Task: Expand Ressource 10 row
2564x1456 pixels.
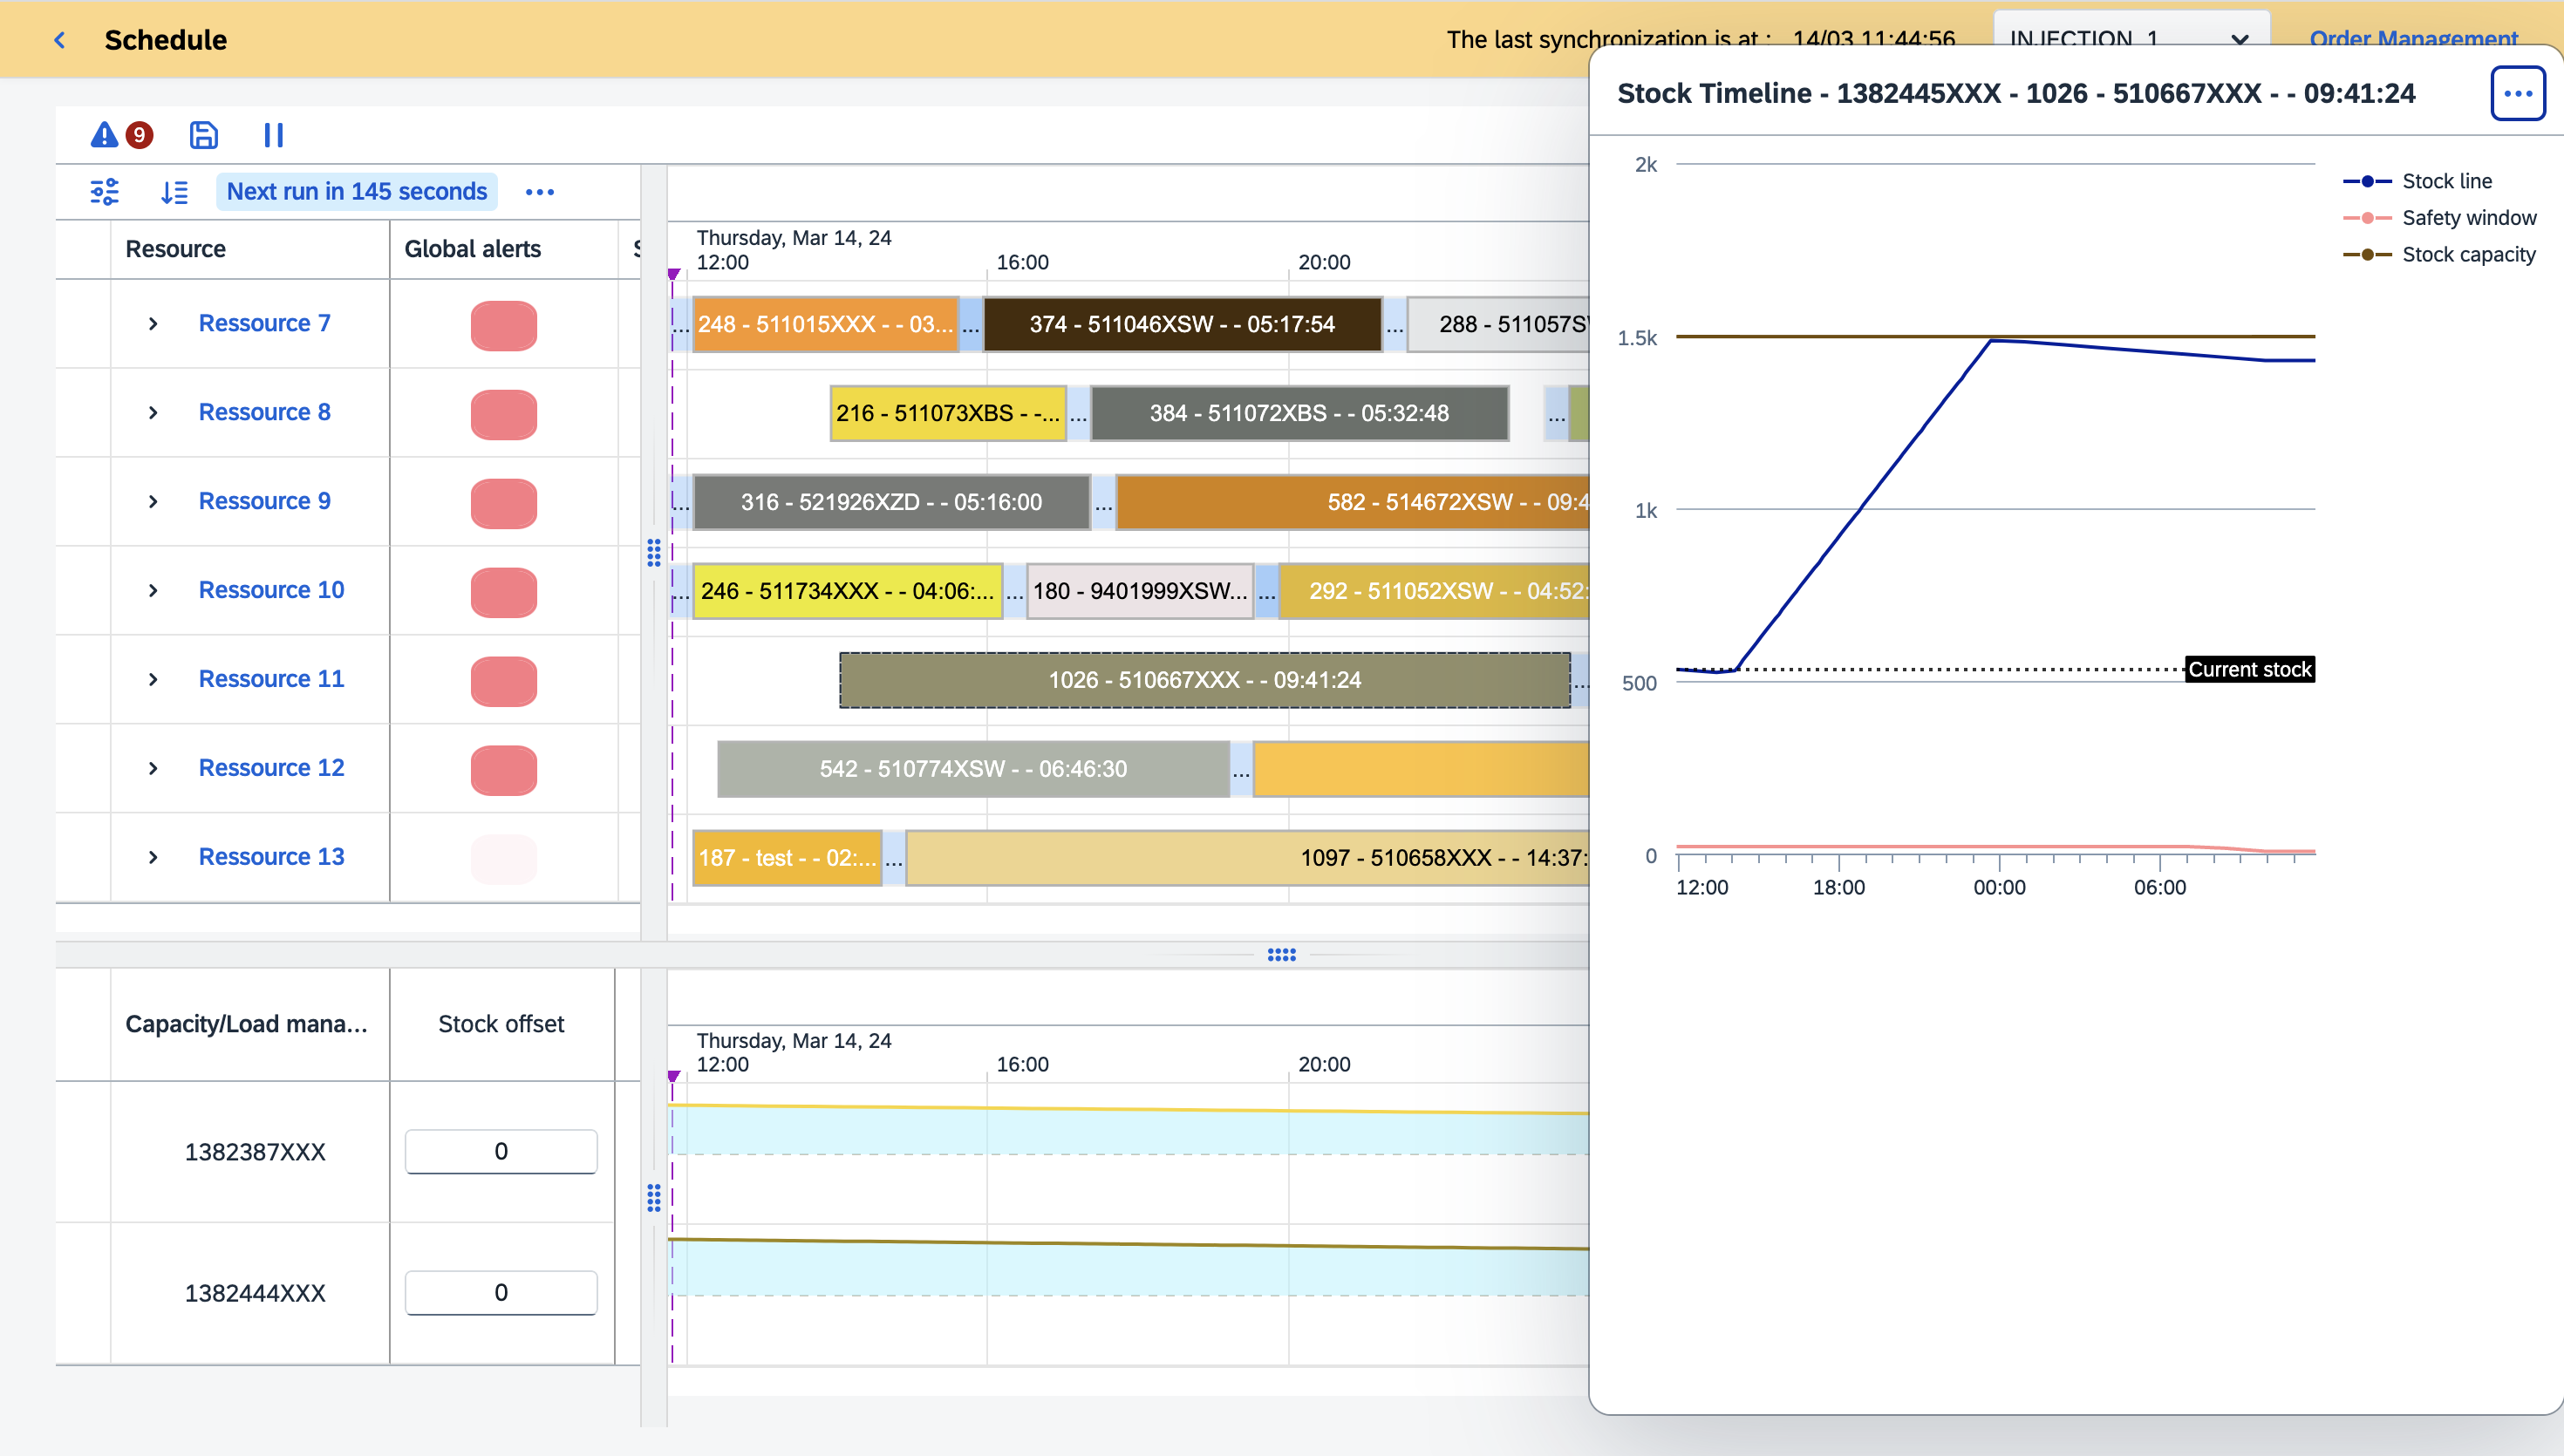Action: coord(153,590)
